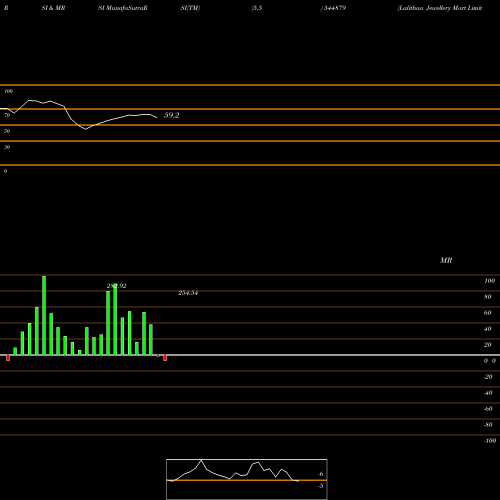Click the MR axis label 40

pyautogui.click(x=488, y=329)
